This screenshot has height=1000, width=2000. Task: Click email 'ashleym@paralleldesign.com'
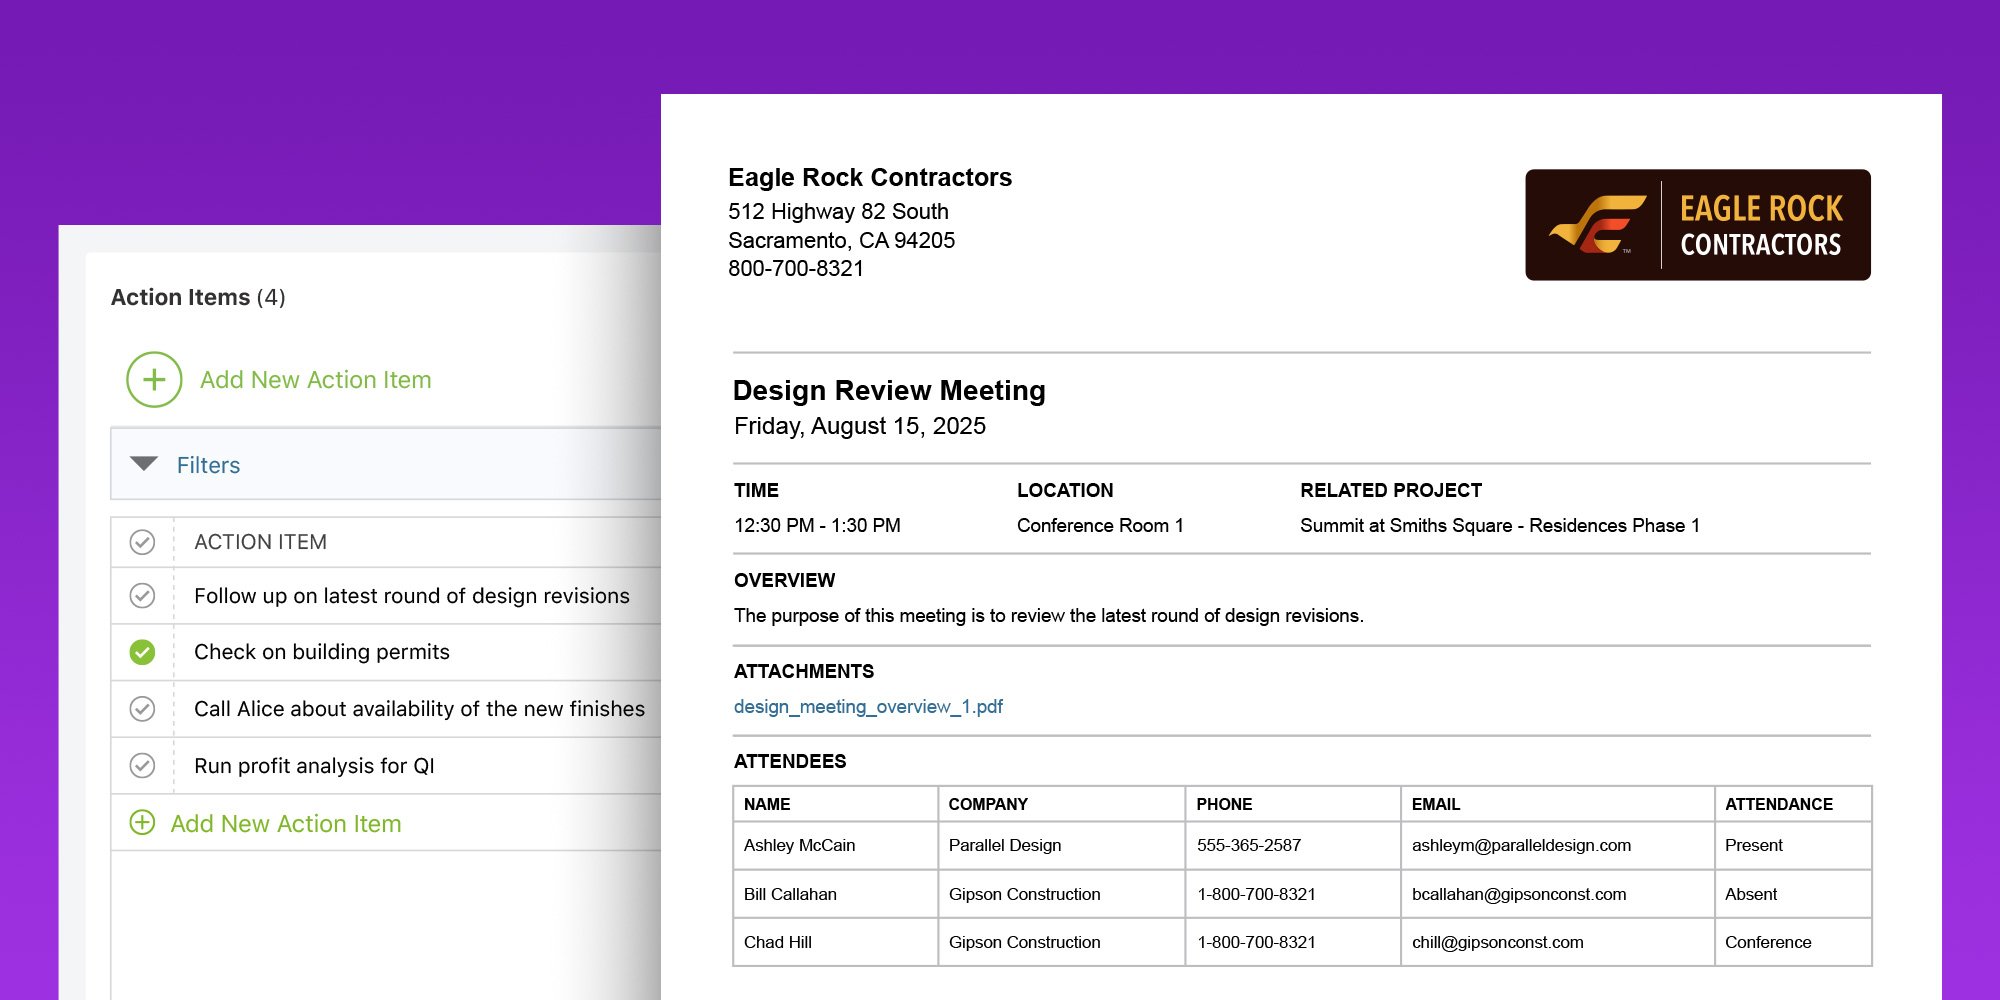point(1521,845)
